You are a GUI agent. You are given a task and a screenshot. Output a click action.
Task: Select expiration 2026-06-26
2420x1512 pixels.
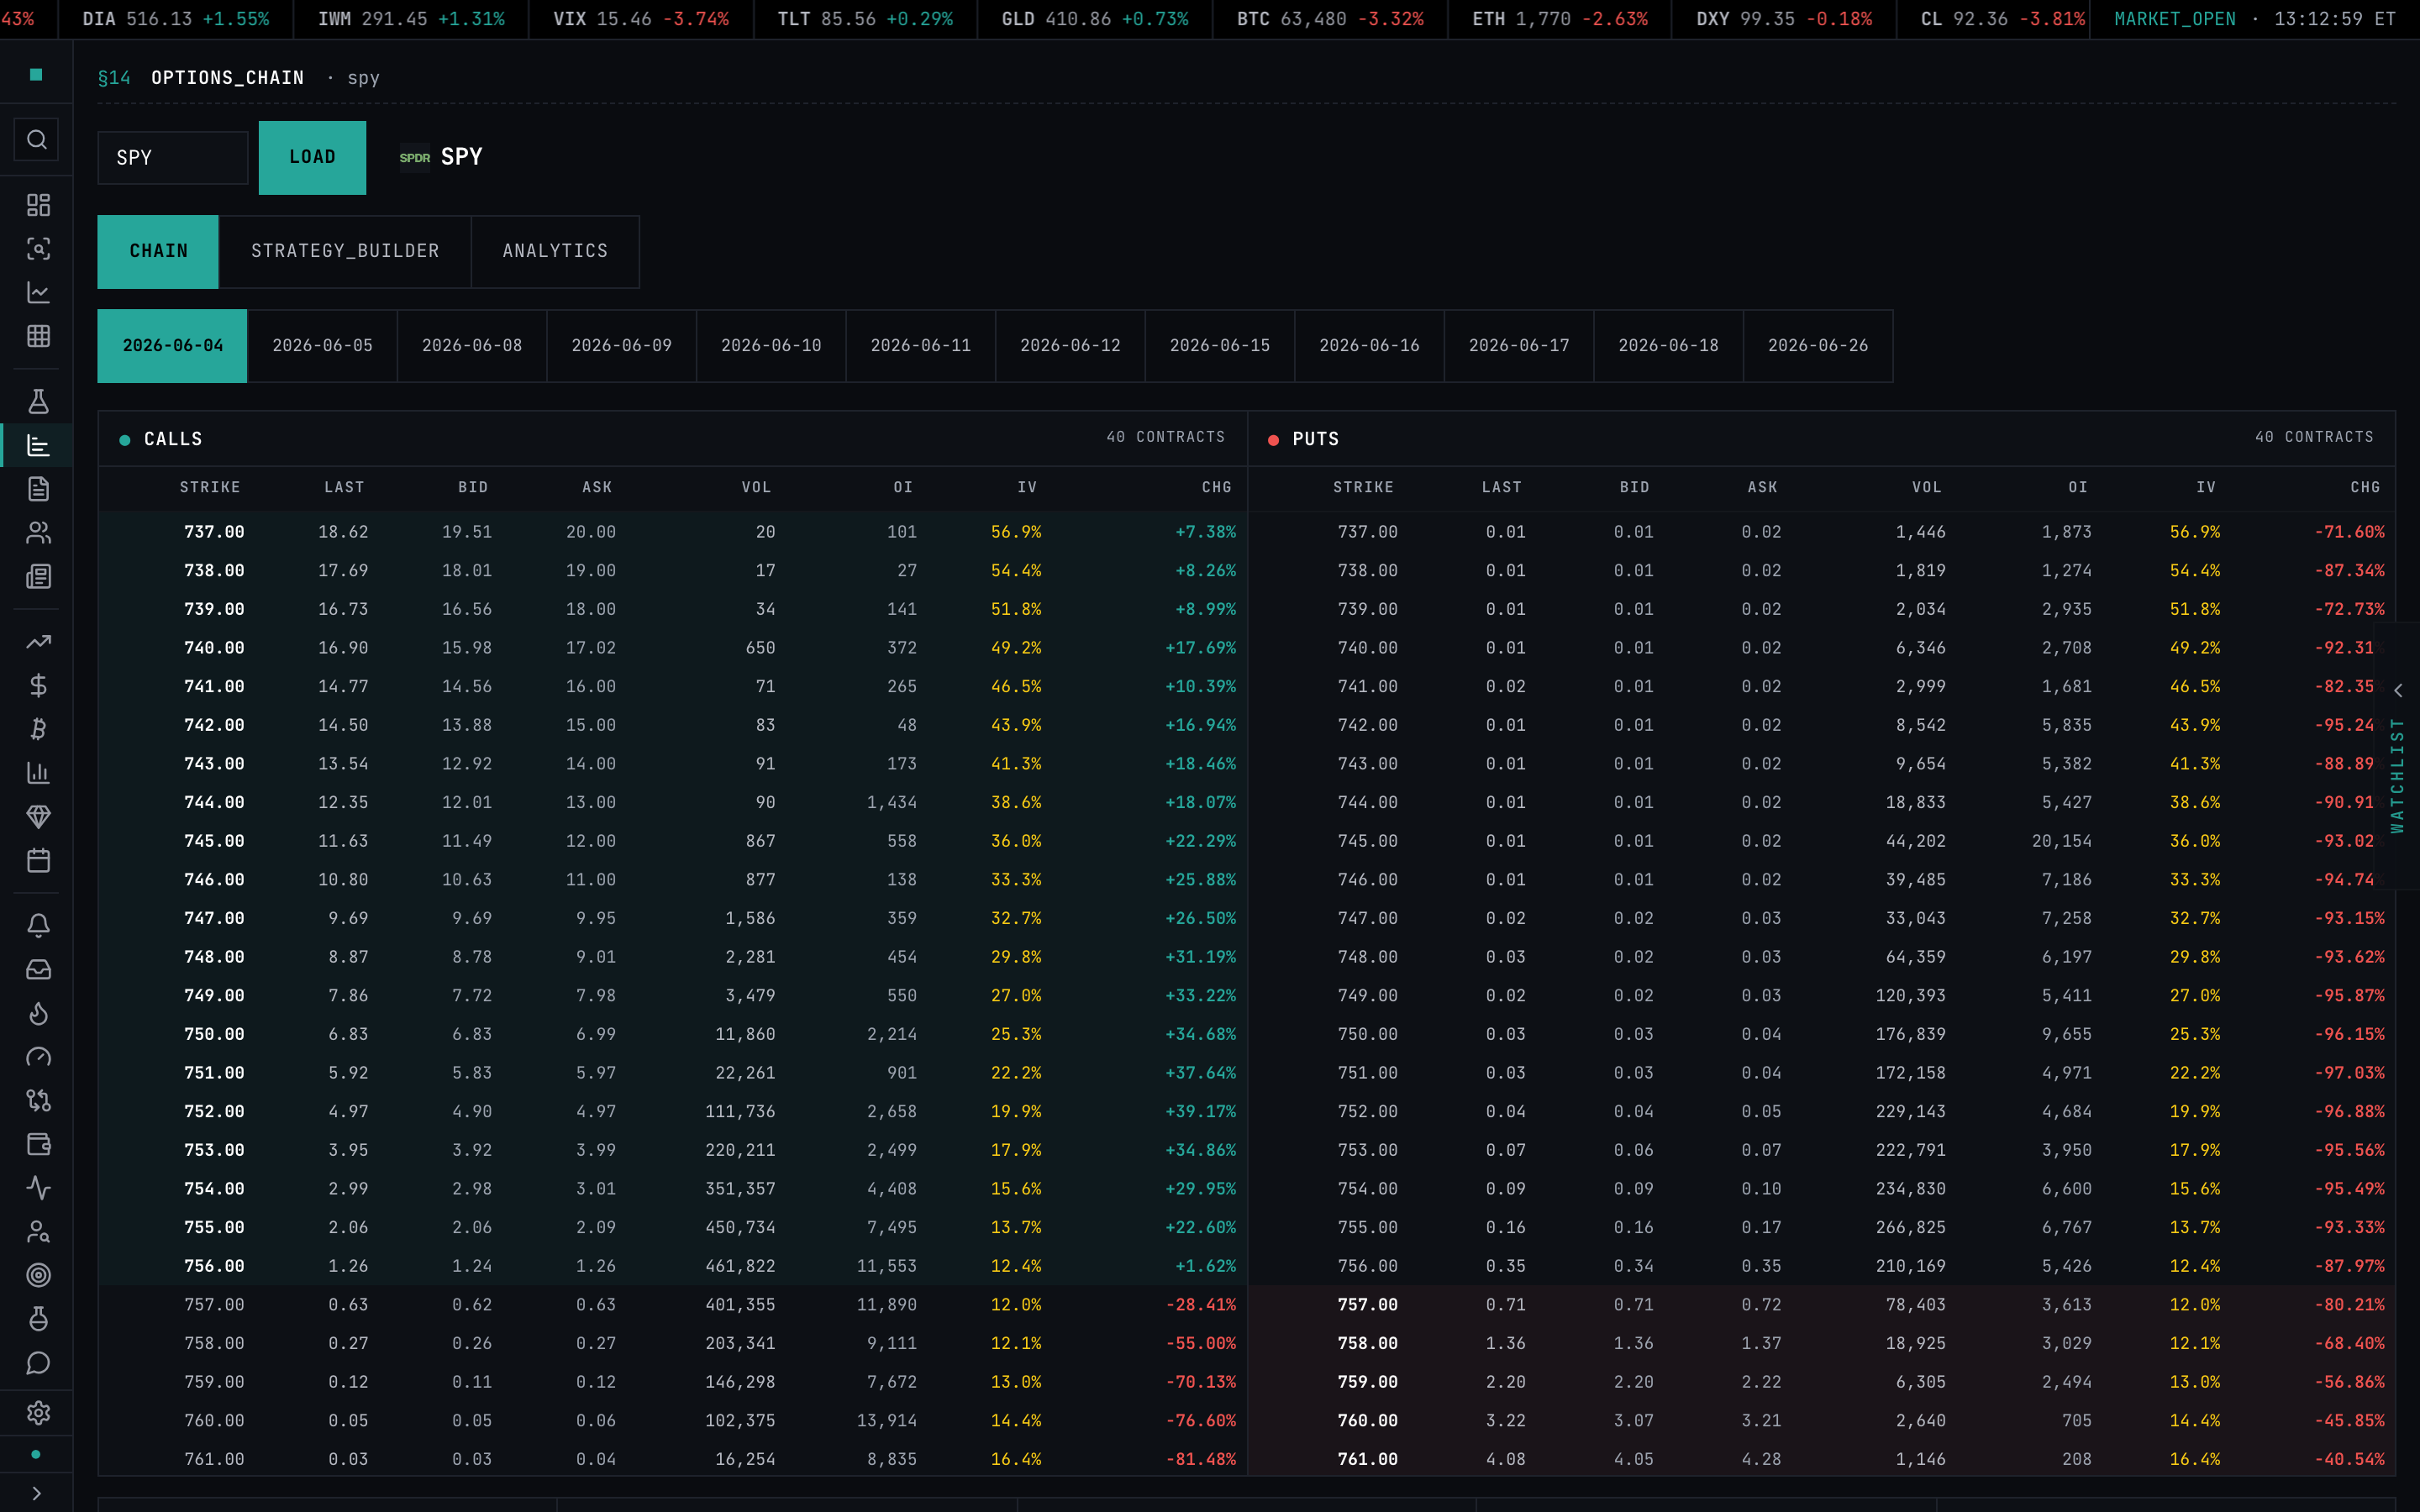tap(1818, 346)
